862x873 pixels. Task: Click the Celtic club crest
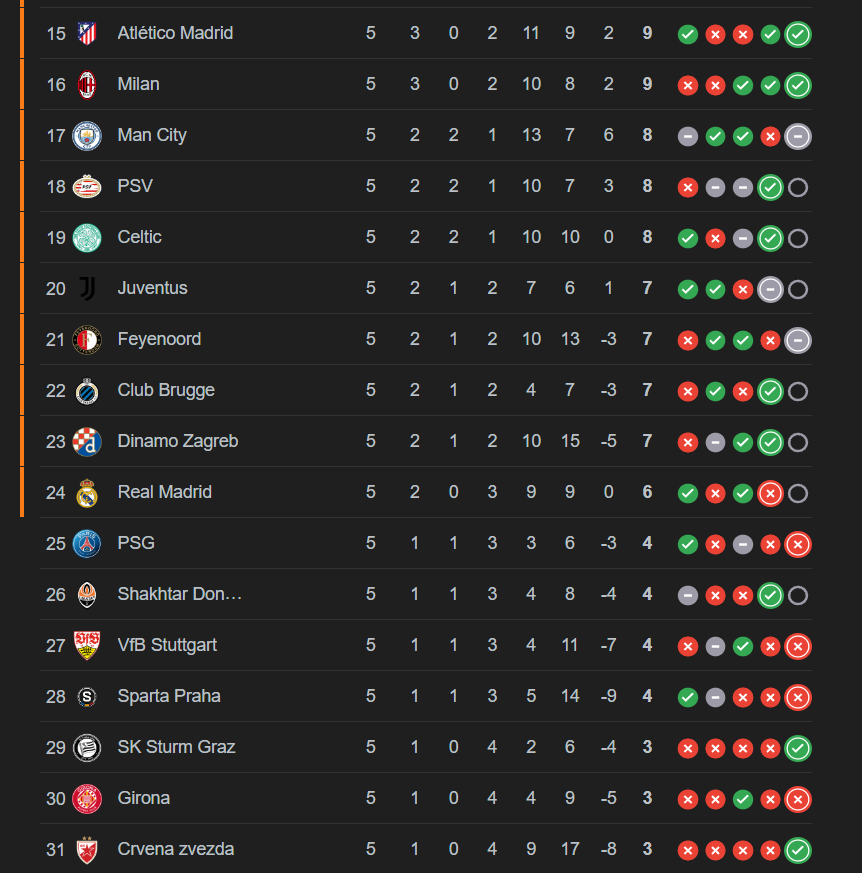(87, 238)
